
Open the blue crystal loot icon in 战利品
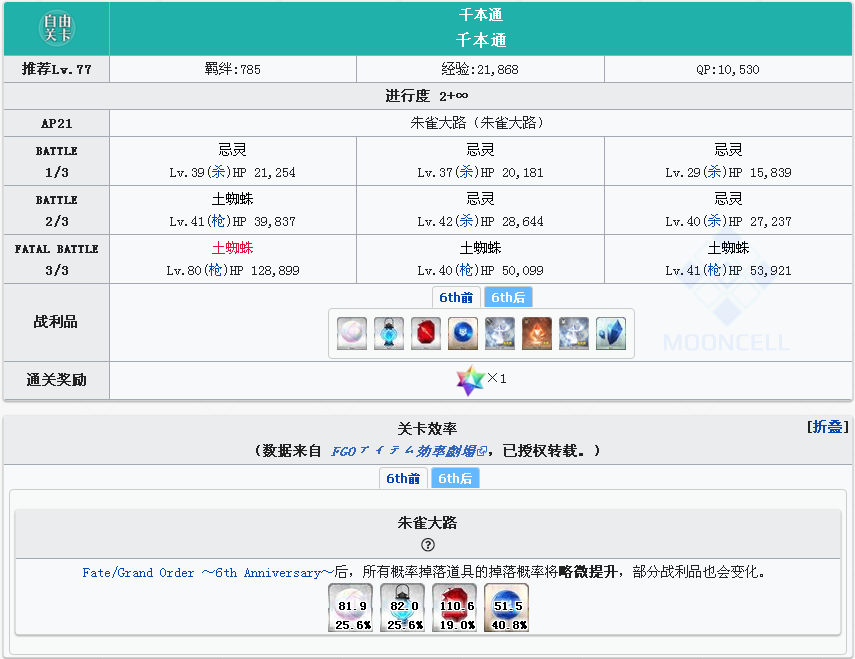pyautogui.click(x=611, y=333)
